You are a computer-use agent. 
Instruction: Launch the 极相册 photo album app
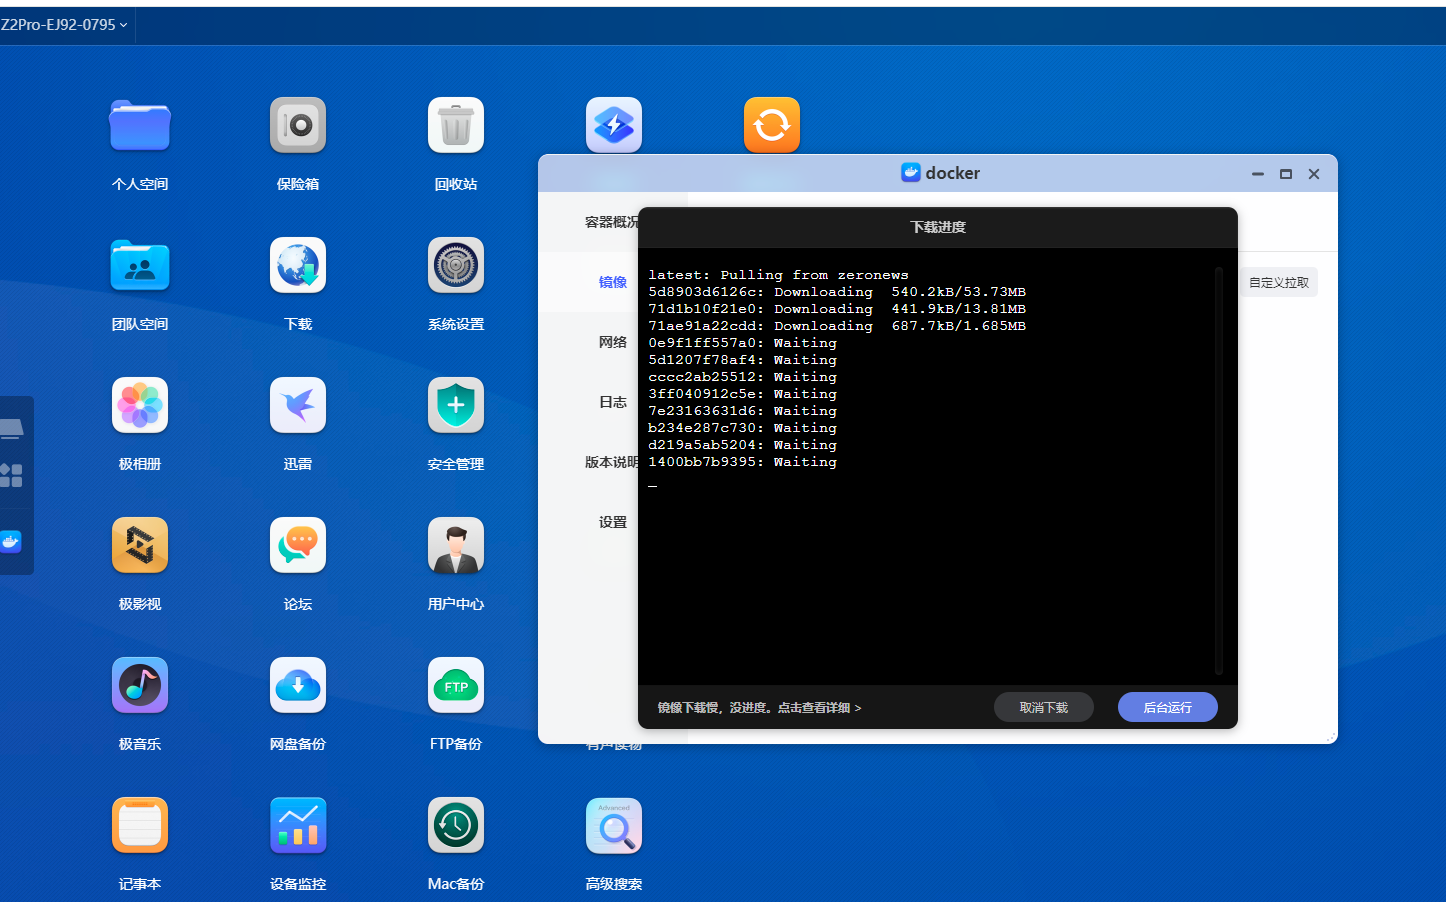140,405
